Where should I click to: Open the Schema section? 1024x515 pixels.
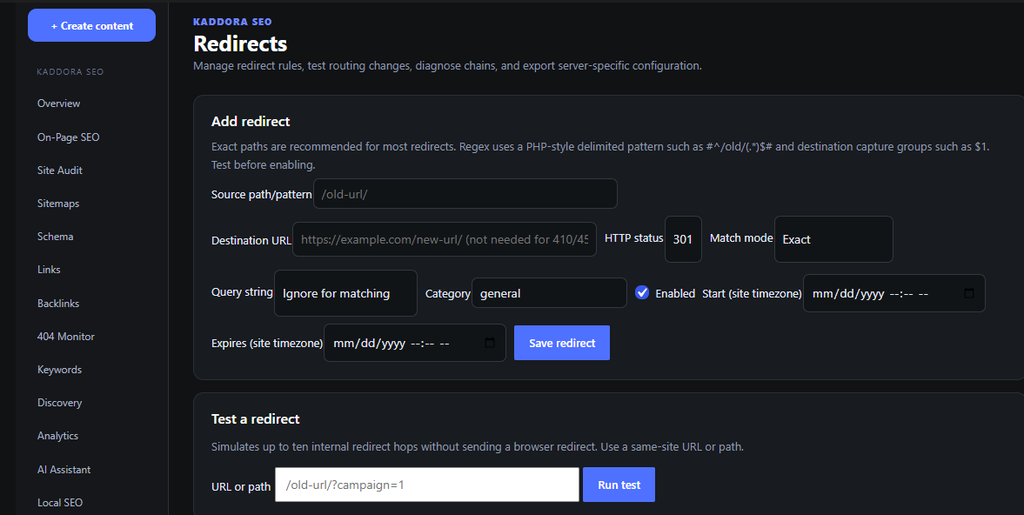point(55,236)
